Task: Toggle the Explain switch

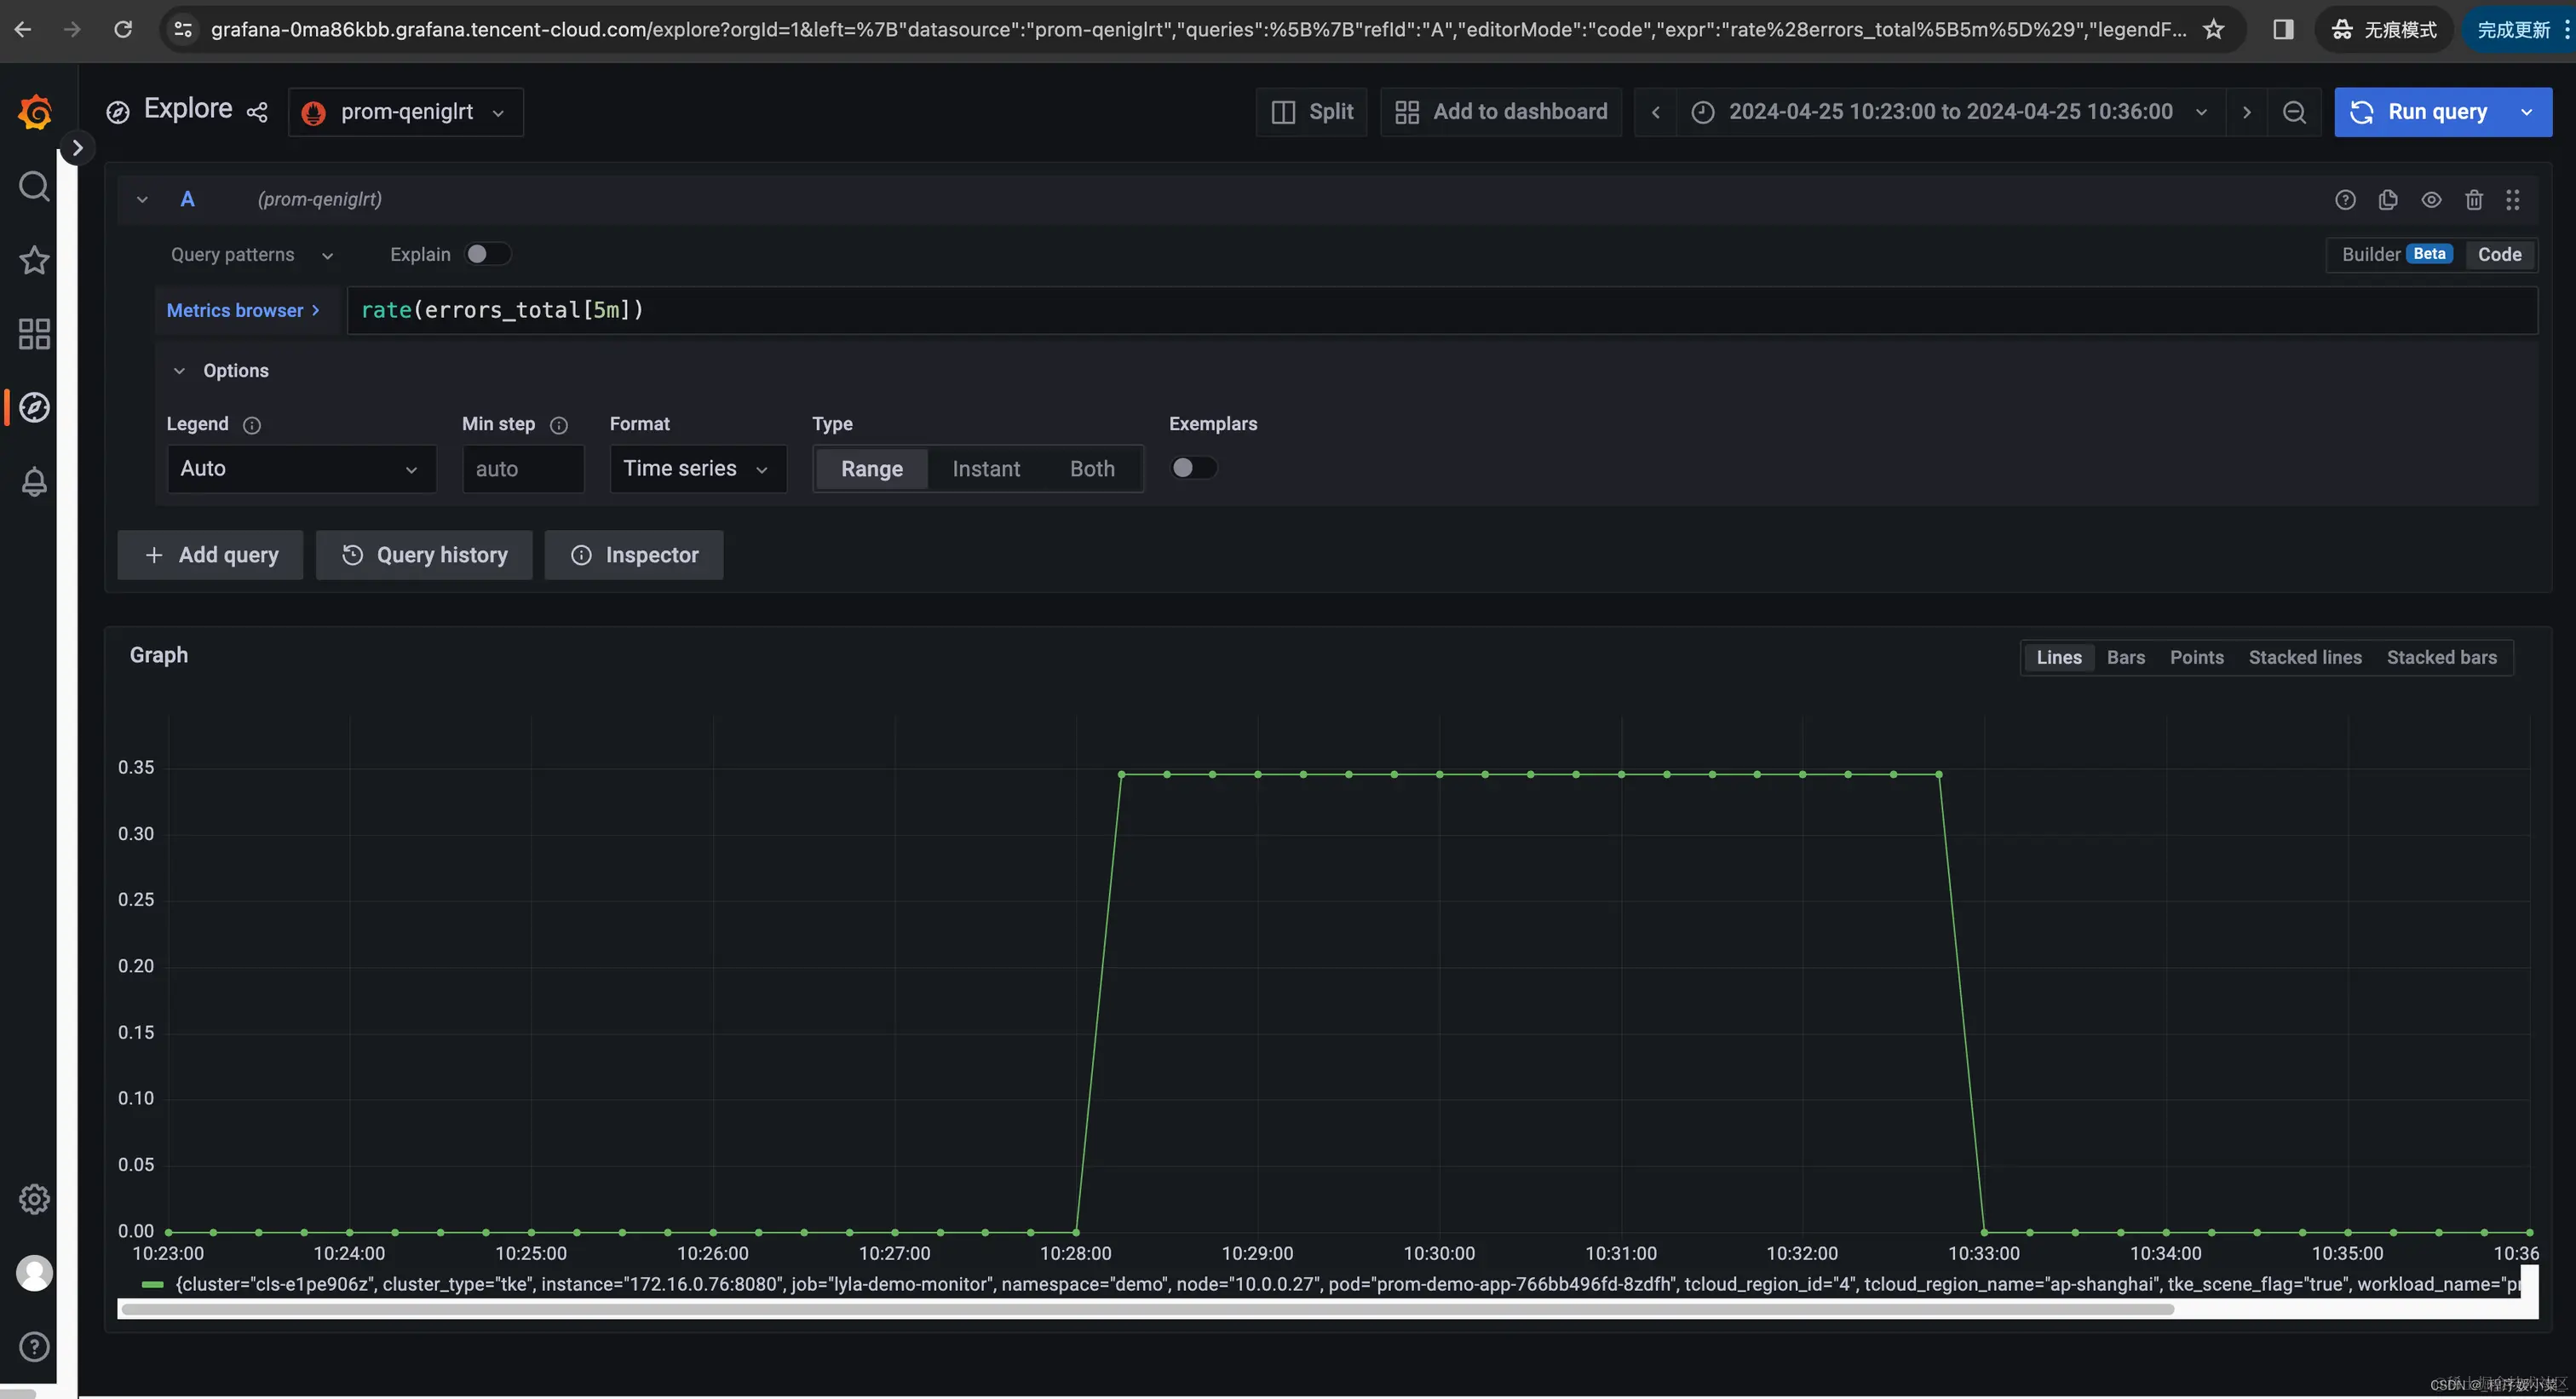Action: click(x=486, y=254)
